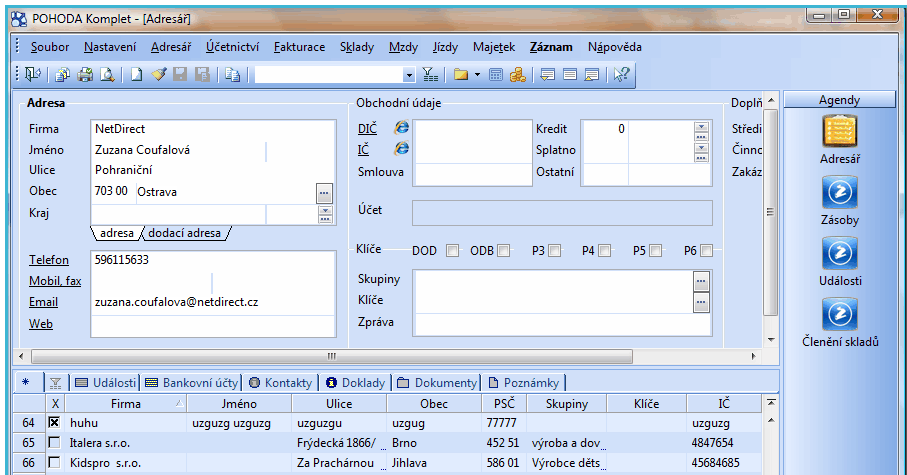Click into the Firma field with NetDirect
This screenshot has height=475, width=907.
[x=213, y=129]
